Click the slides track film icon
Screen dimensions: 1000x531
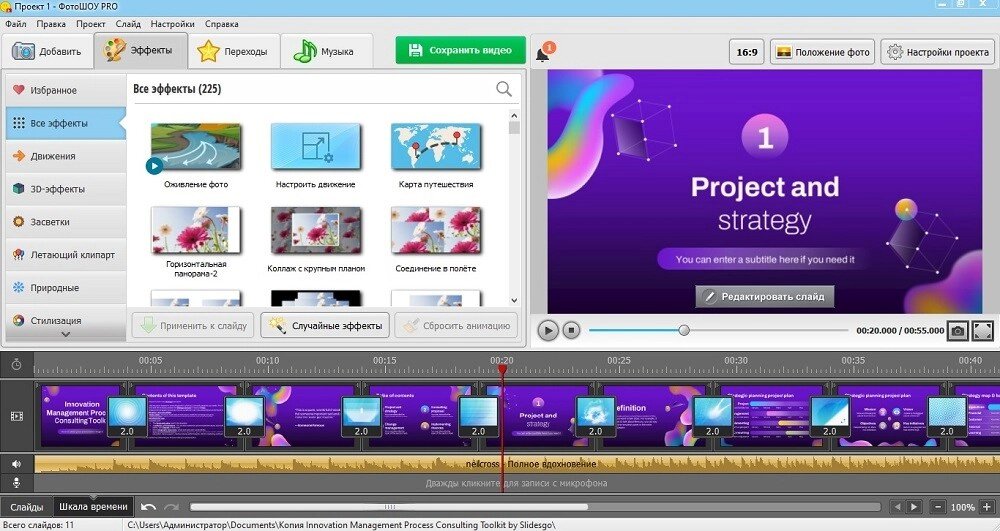[17, 416]
